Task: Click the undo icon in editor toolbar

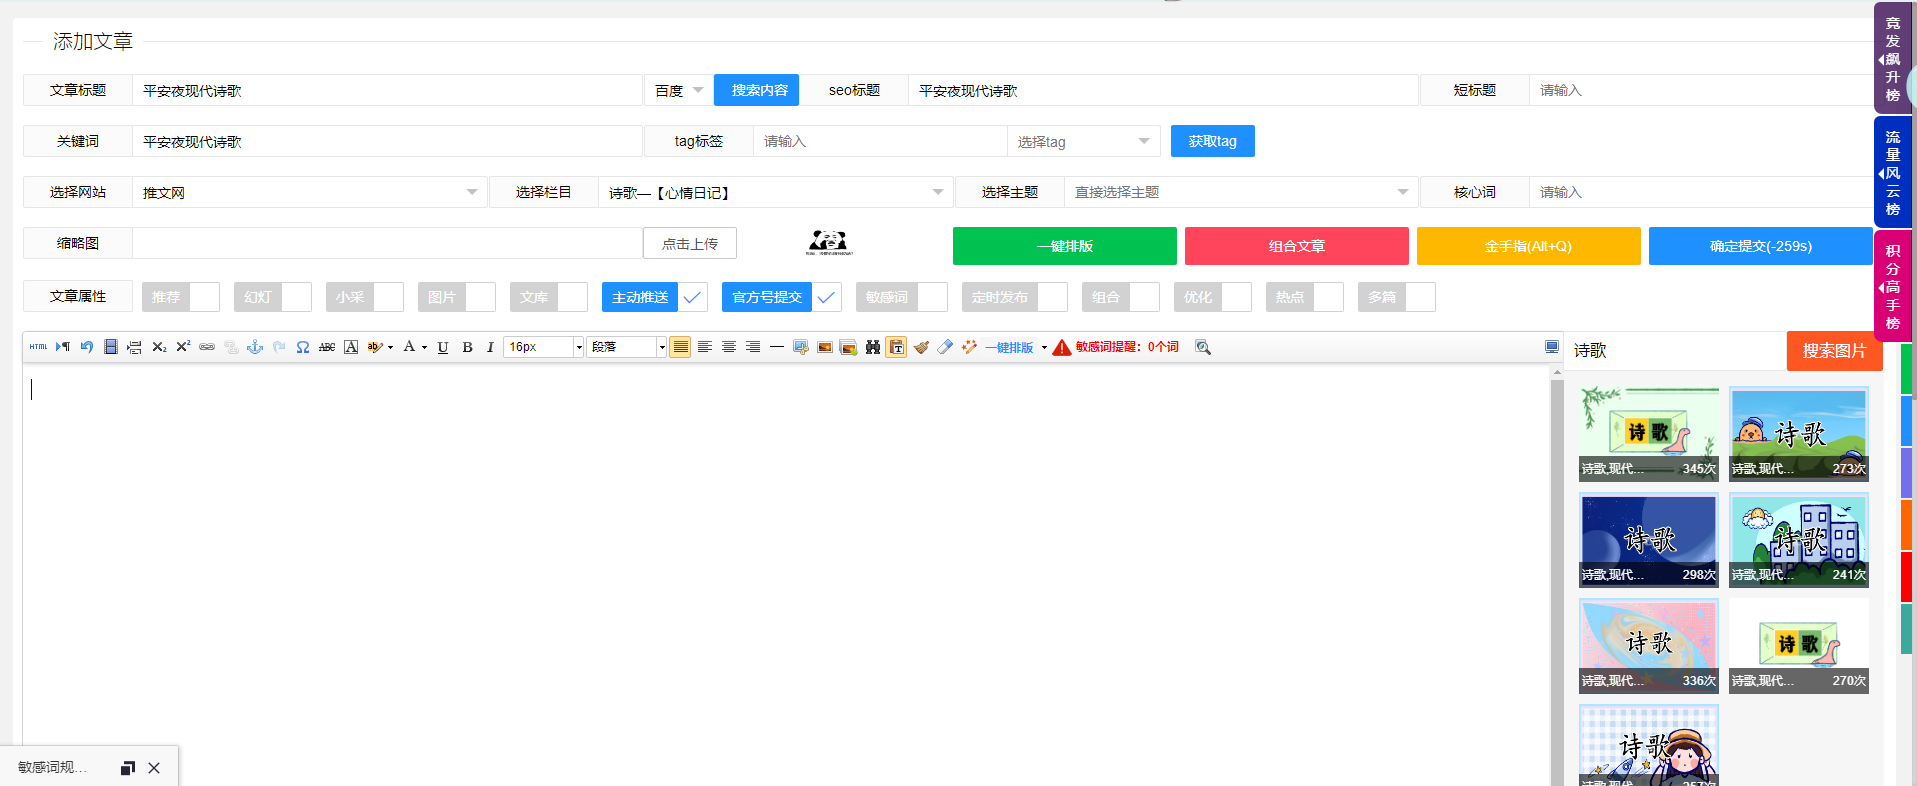Action: pyautogui.click(x=87, y=347)
